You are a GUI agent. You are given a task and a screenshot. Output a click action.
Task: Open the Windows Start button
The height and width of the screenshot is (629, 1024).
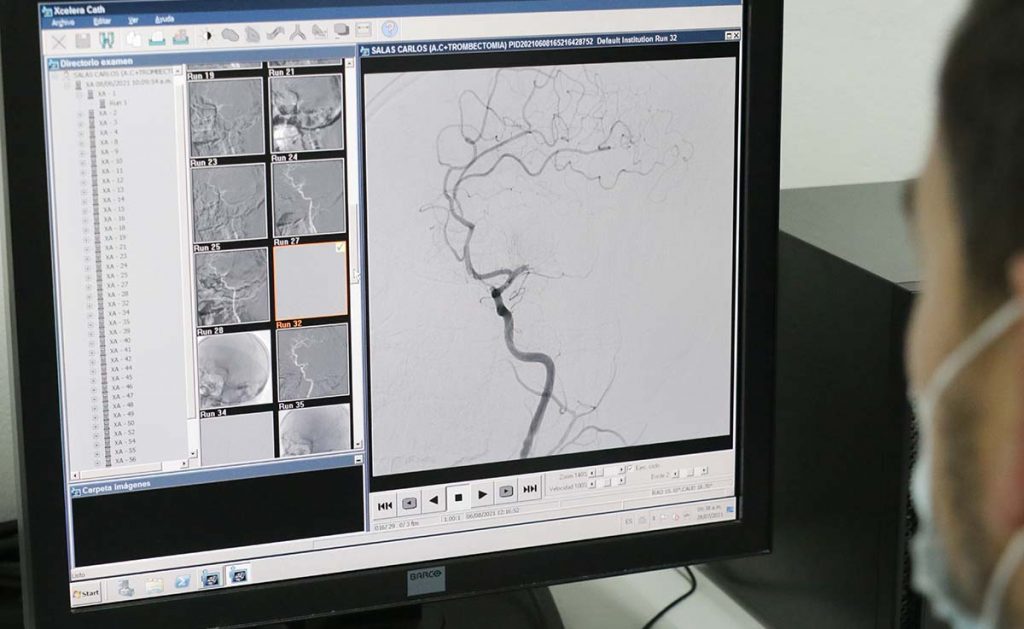coord(86,593)
